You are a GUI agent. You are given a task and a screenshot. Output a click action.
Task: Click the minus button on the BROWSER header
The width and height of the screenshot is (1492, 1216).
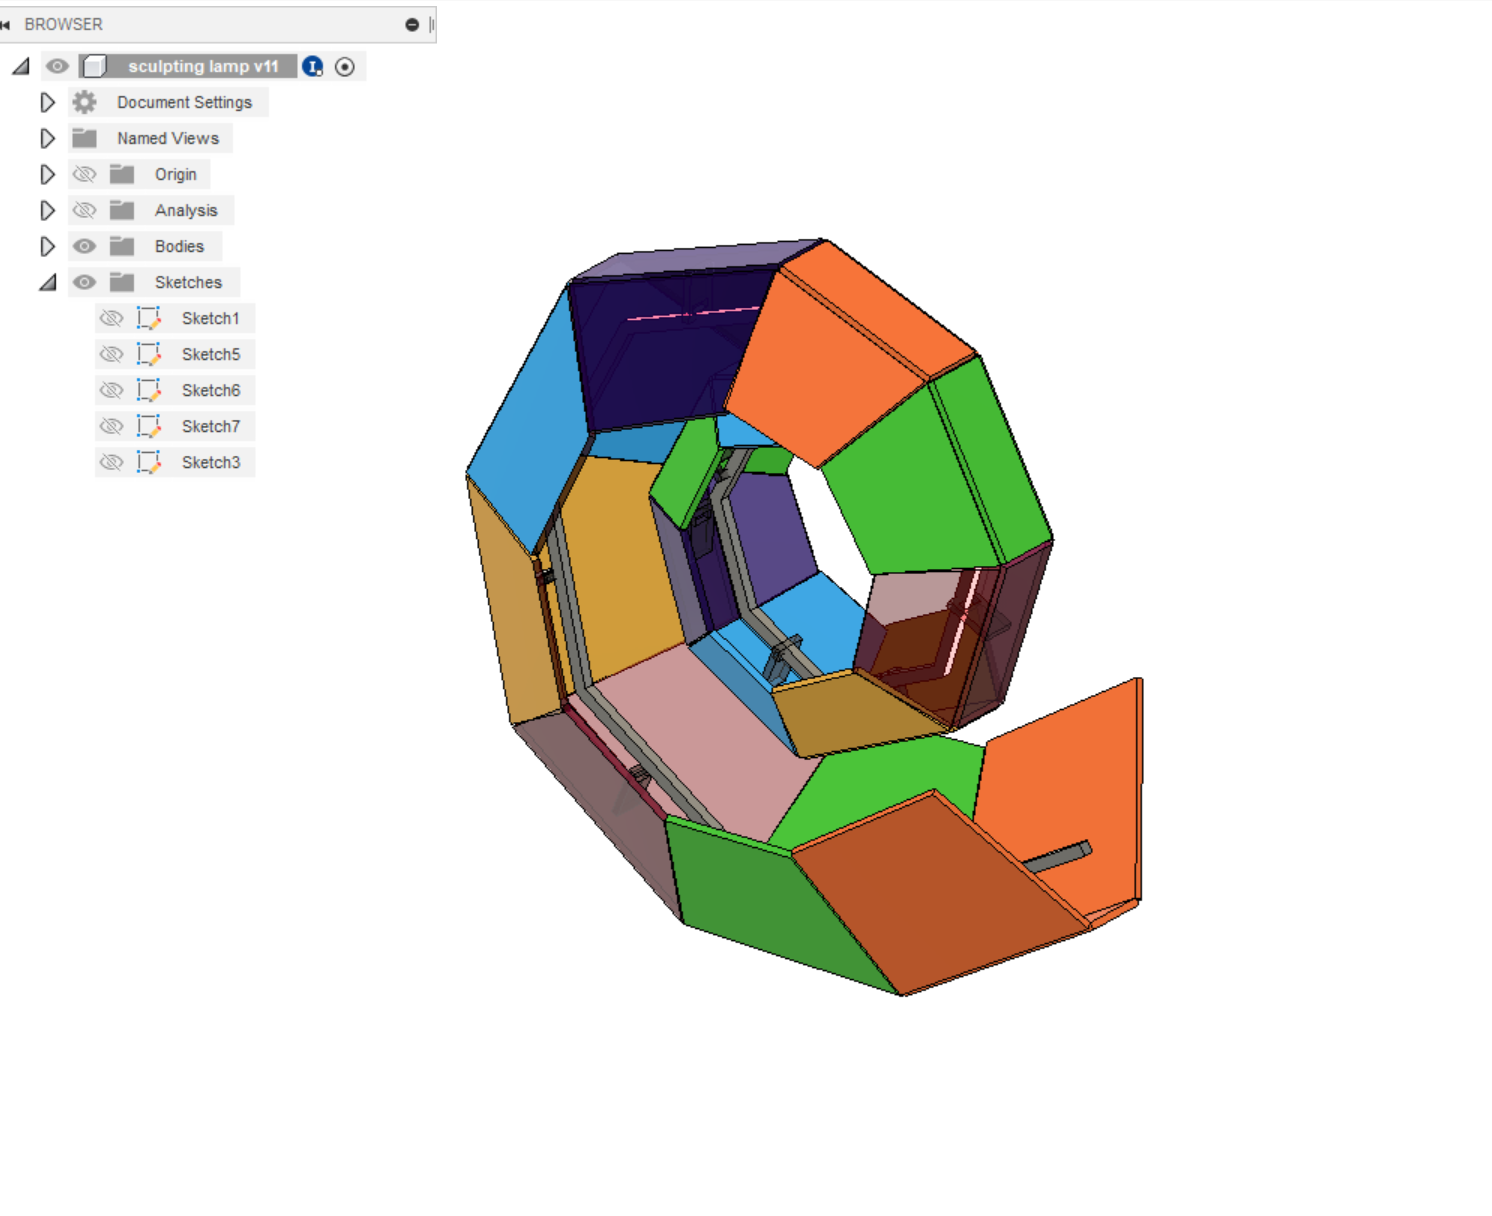411,24
